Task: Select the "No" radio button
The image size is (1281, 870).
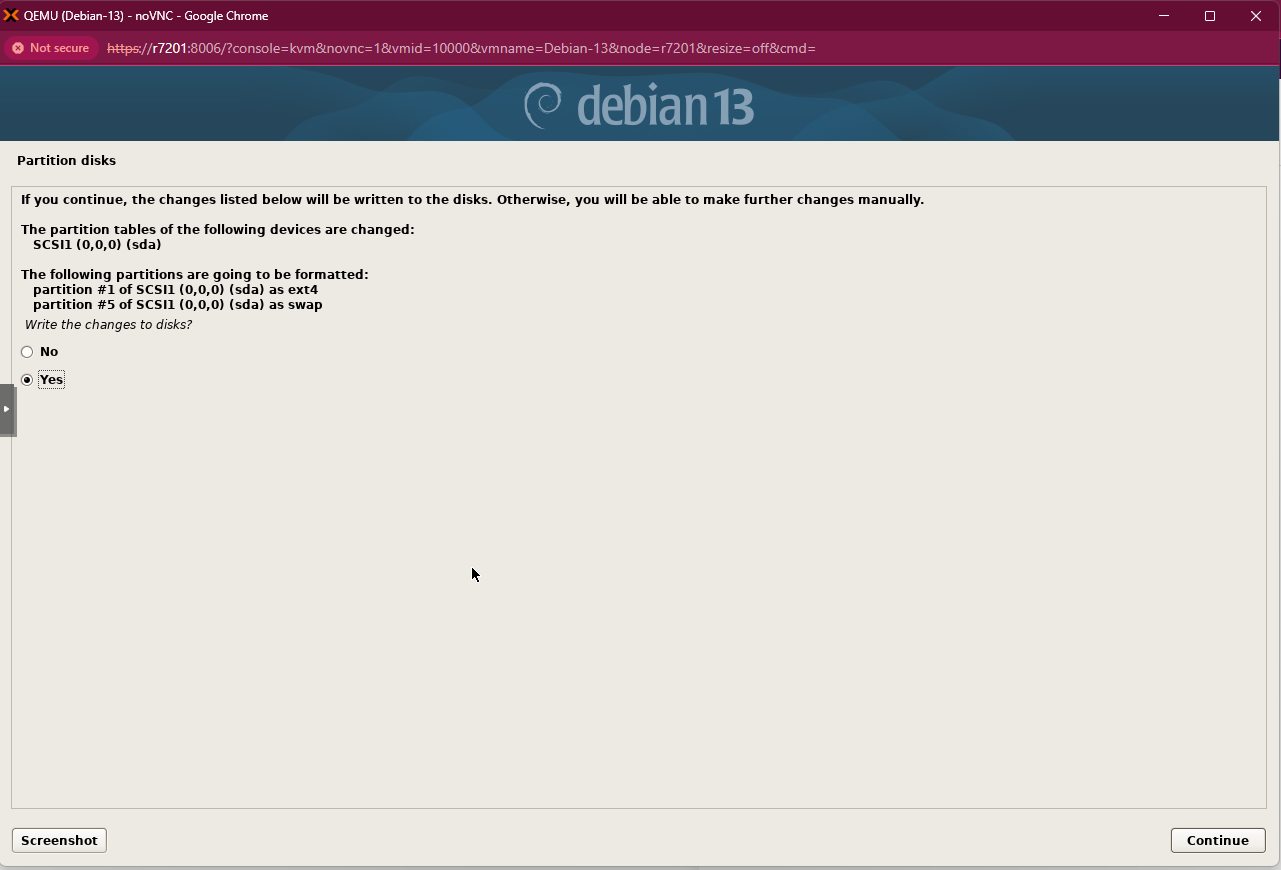Action: [x=27, y=351]
